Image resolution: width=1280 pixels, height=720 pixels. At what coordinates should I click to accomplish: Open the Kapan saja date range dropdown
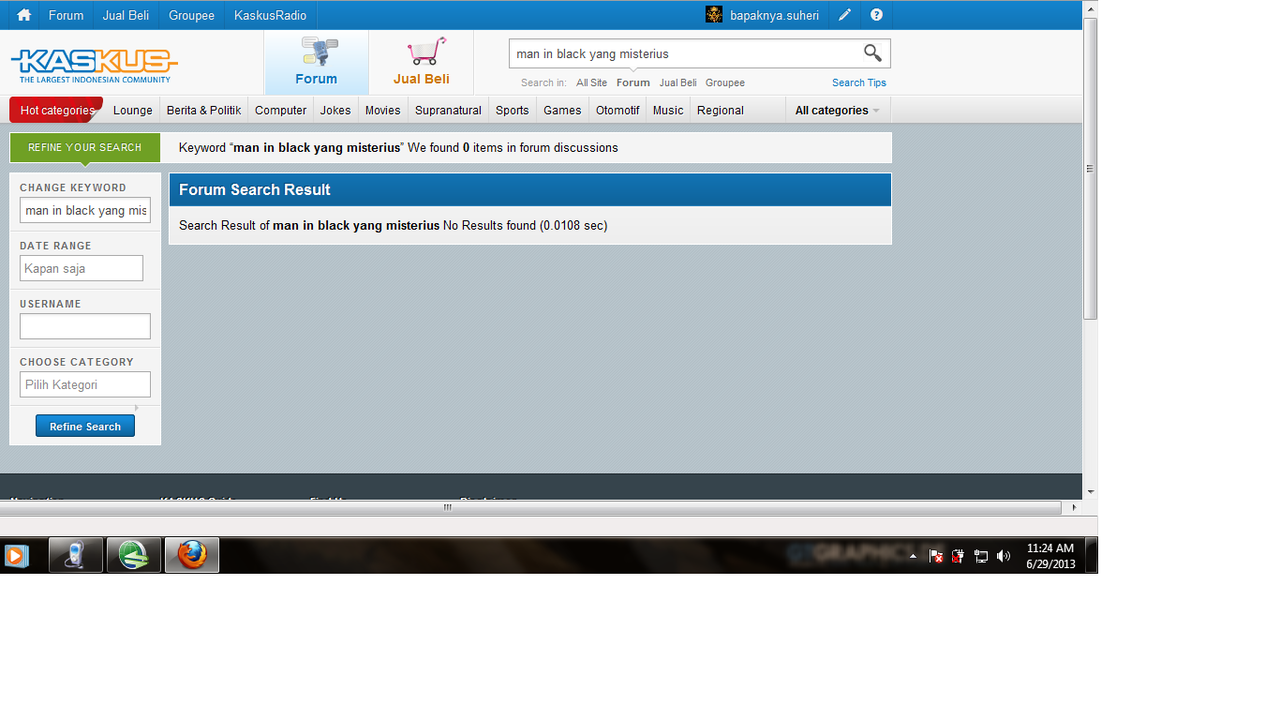tap(81, 268)
